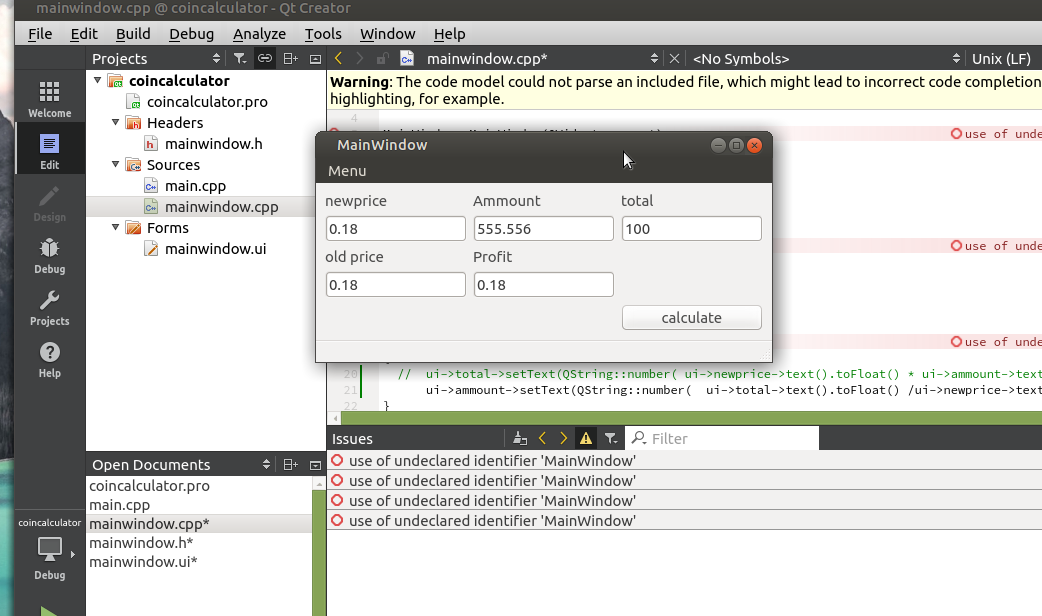Screen dimensions: 1042x616
Task: Open the Window menu
Action: point(387,34)
